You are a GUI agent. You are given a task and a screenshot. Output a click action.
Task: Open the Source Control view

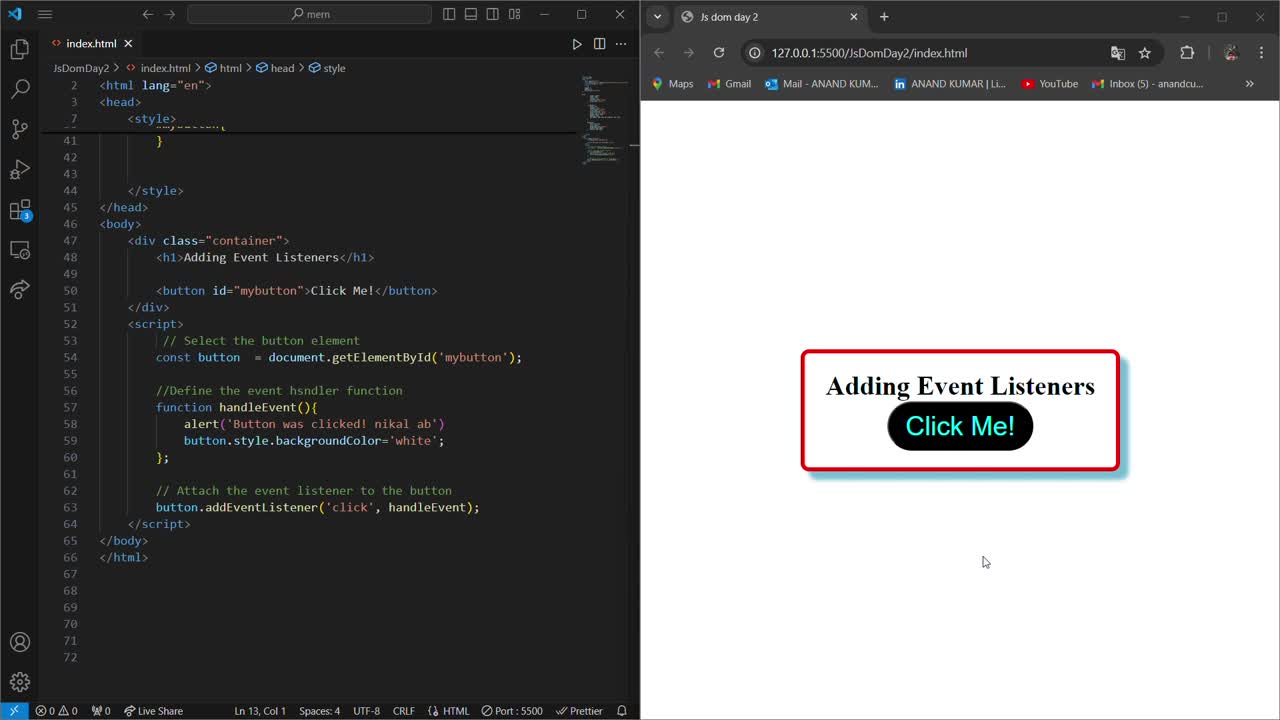(20, 129)
